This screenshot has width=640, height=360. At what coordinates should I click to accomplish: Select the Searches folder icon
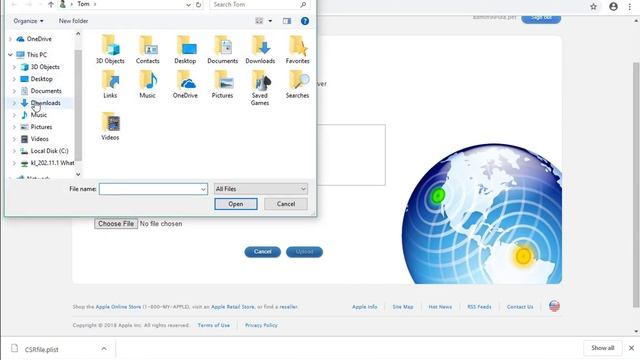(298, 84)
